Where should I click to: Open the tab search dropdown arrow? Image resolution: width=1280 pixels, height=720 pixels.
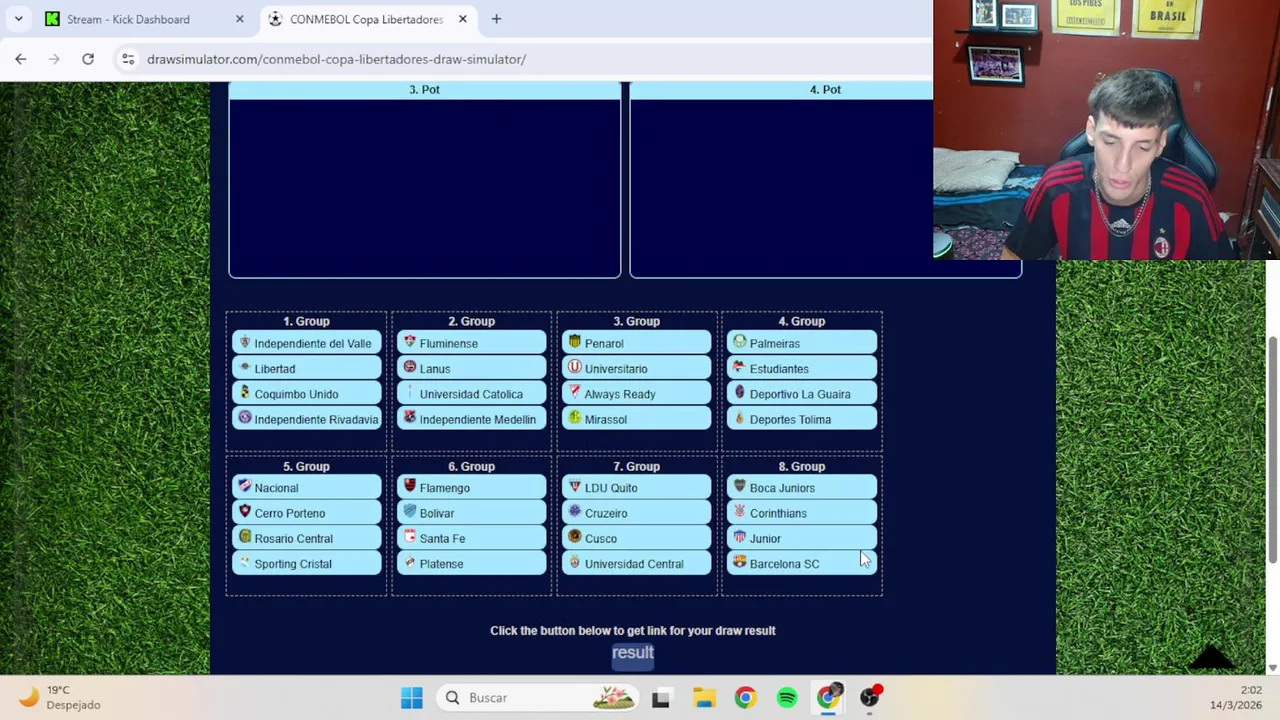(x=18, y=19)
